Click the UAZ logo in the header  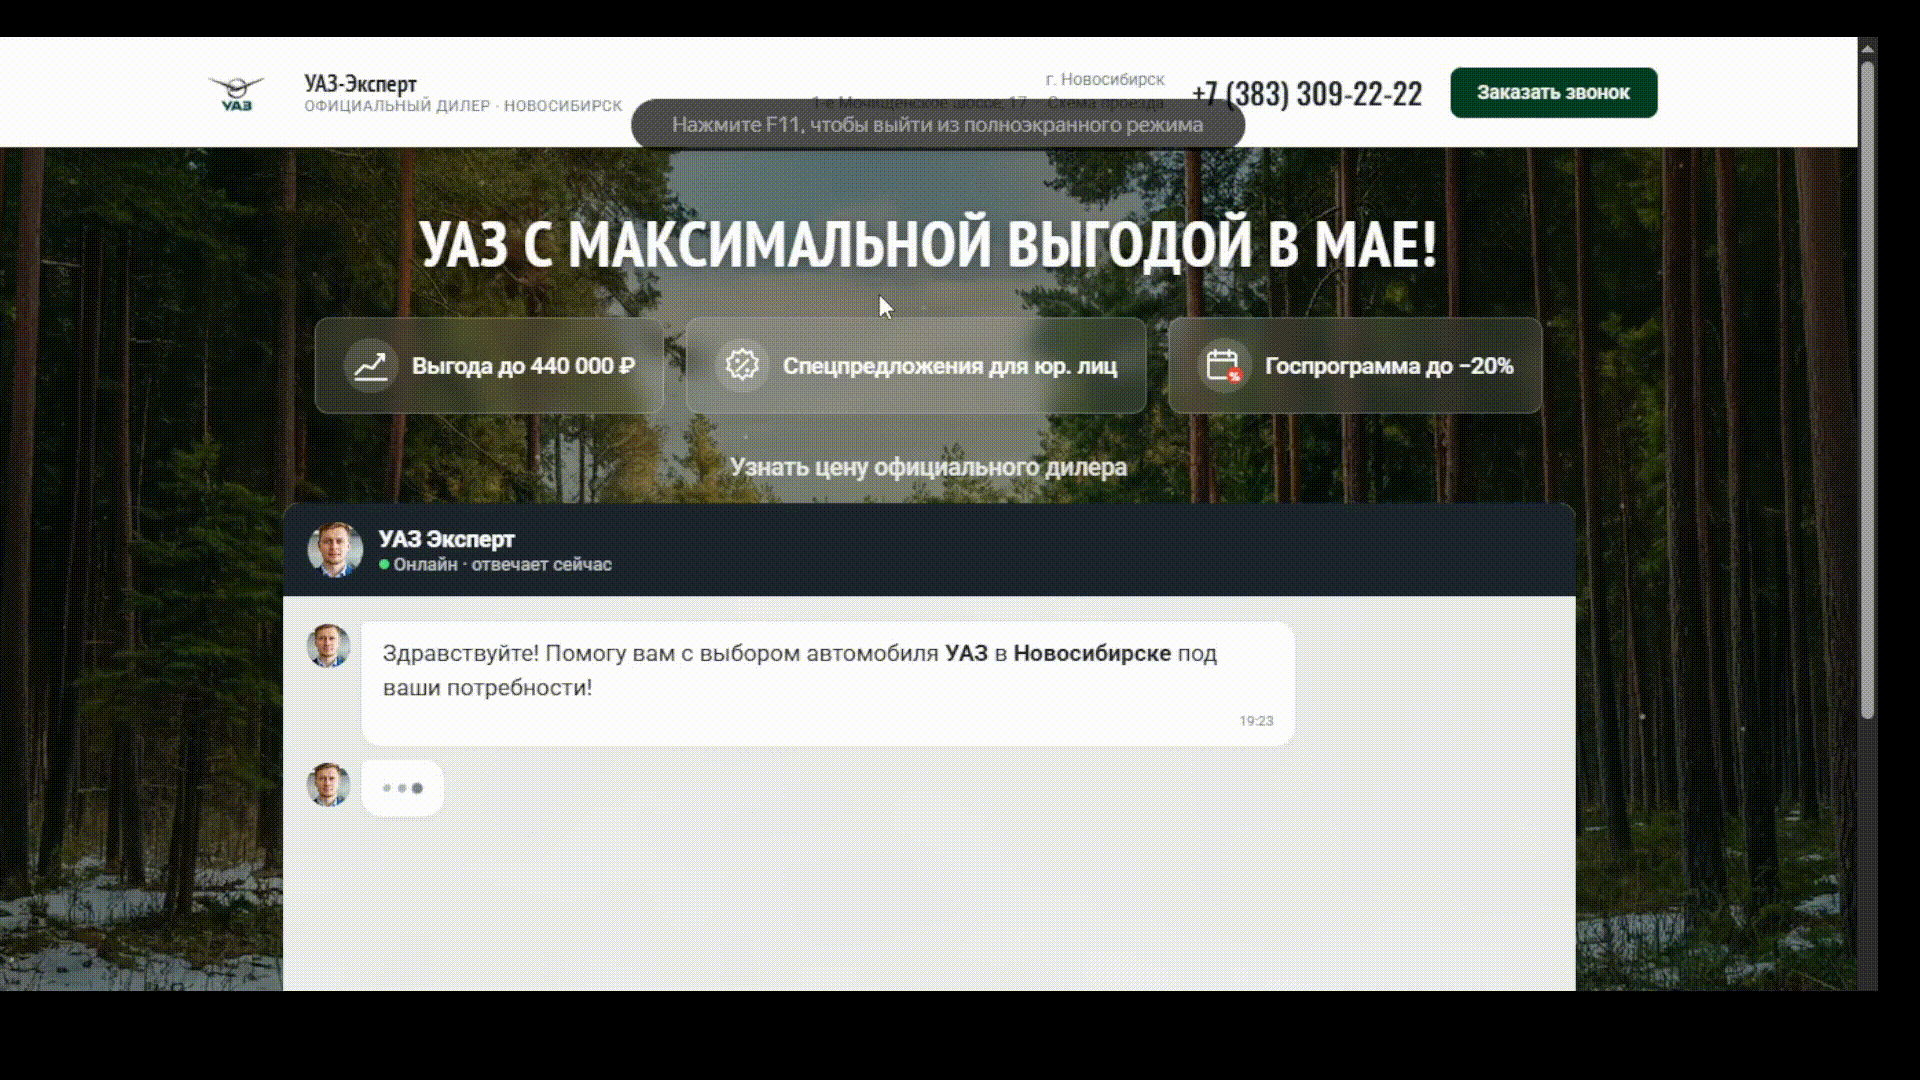coord(236,93)
